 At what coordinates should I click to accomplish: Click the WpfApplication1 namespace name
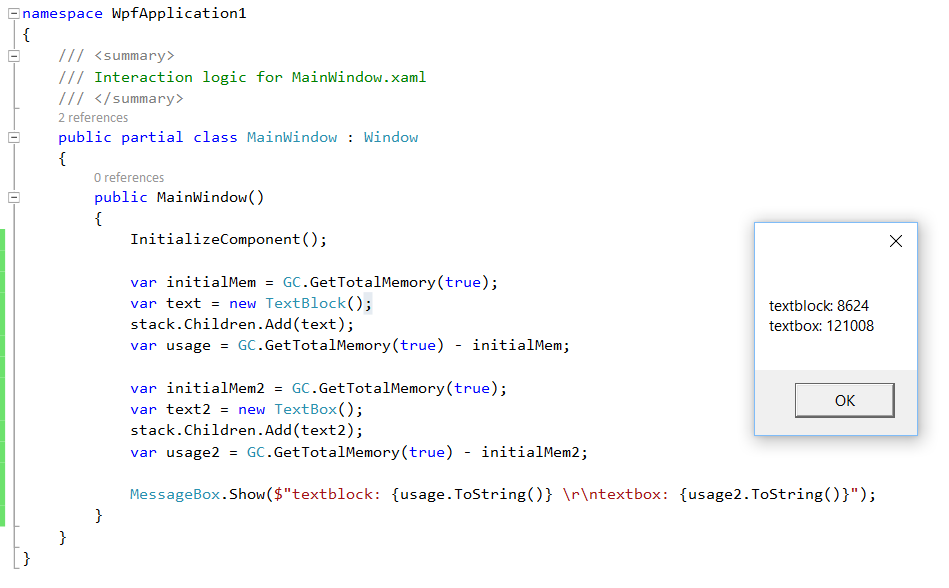179,14
